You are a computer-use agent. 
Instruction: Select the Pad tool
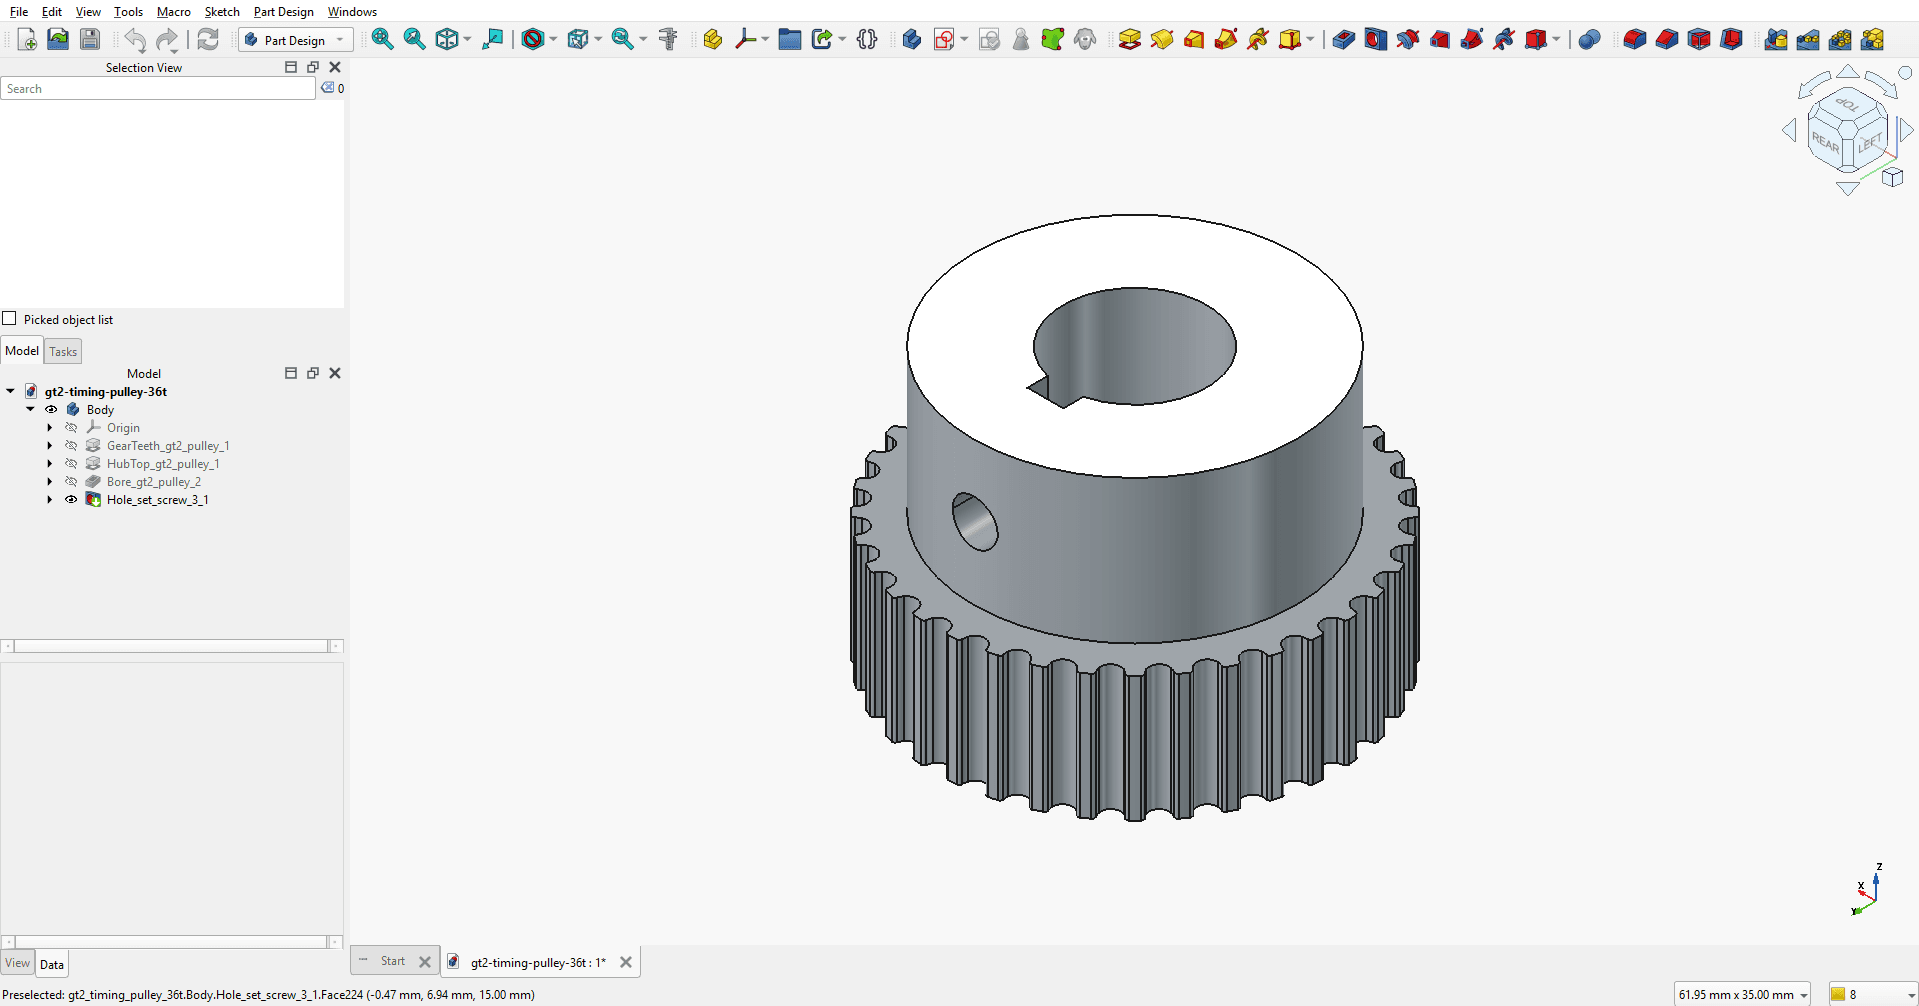click(x=1129, y=39)
